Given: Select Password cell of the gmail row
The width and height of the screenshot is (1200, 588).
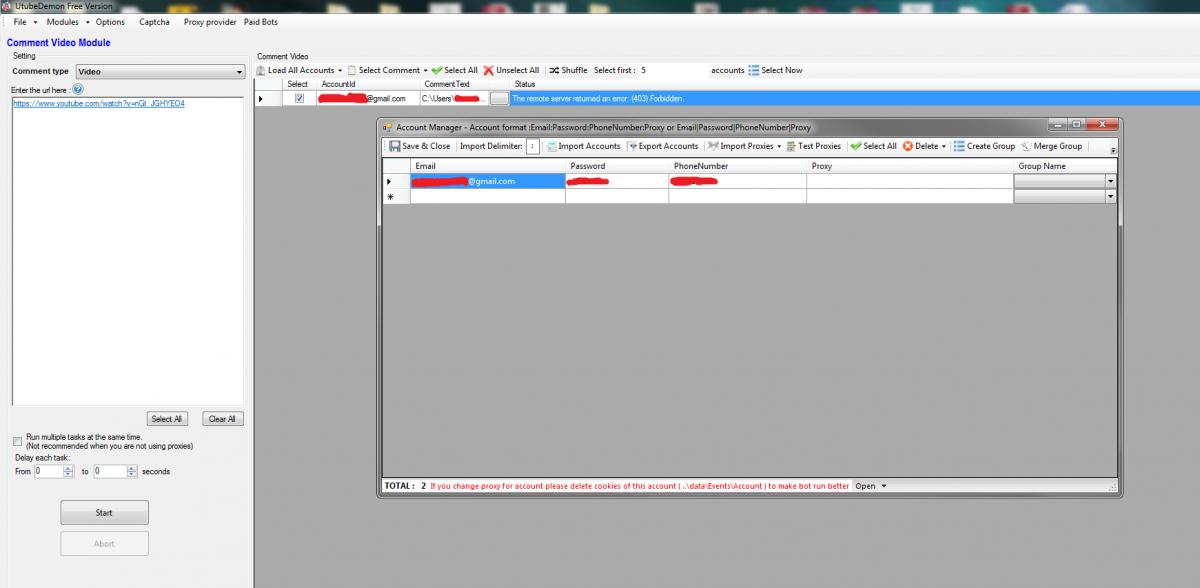Looking at the screenshot, I should tap(617, 181).
